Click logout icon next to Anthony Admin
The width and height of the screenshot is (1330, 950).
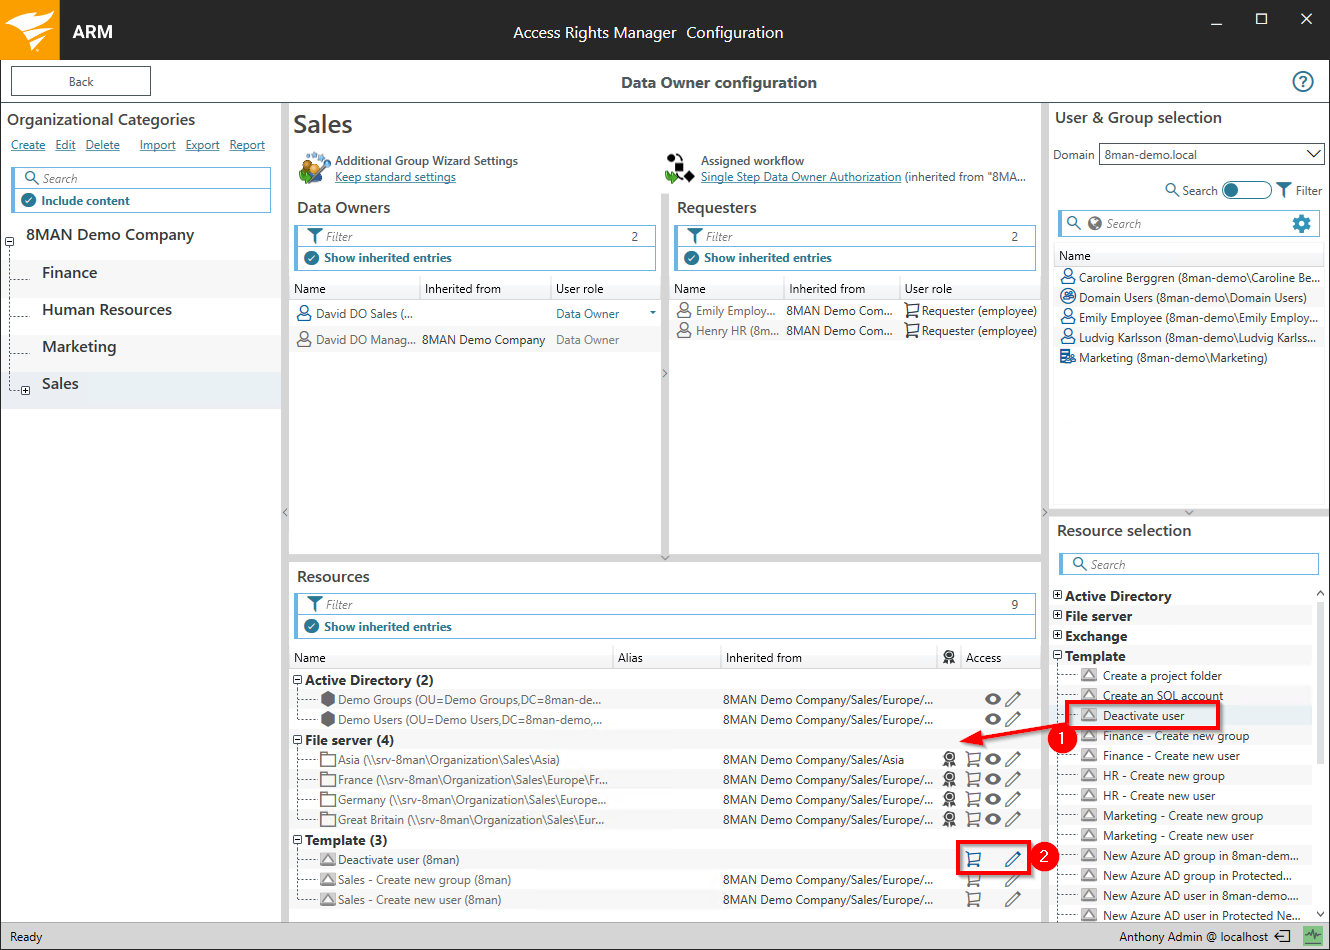(1283, 937)
